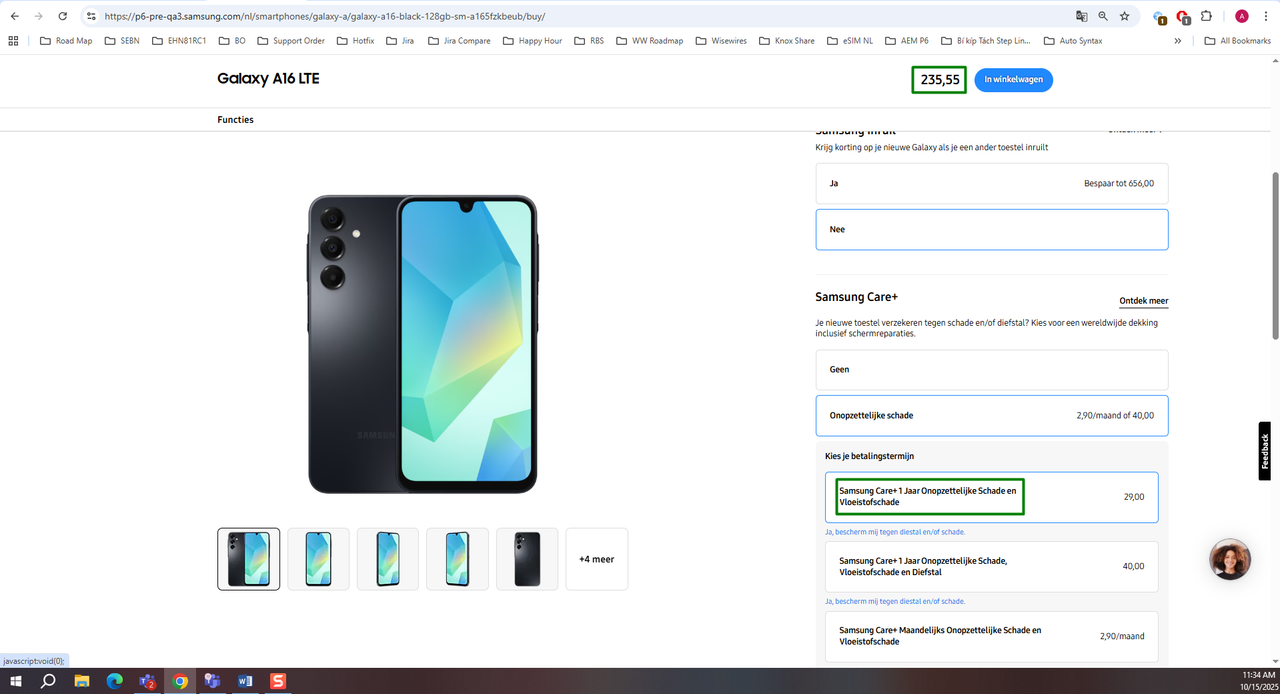Click the page vertical scrollbar
This screenshot has height=694, width=1280.
point(1275,255)
